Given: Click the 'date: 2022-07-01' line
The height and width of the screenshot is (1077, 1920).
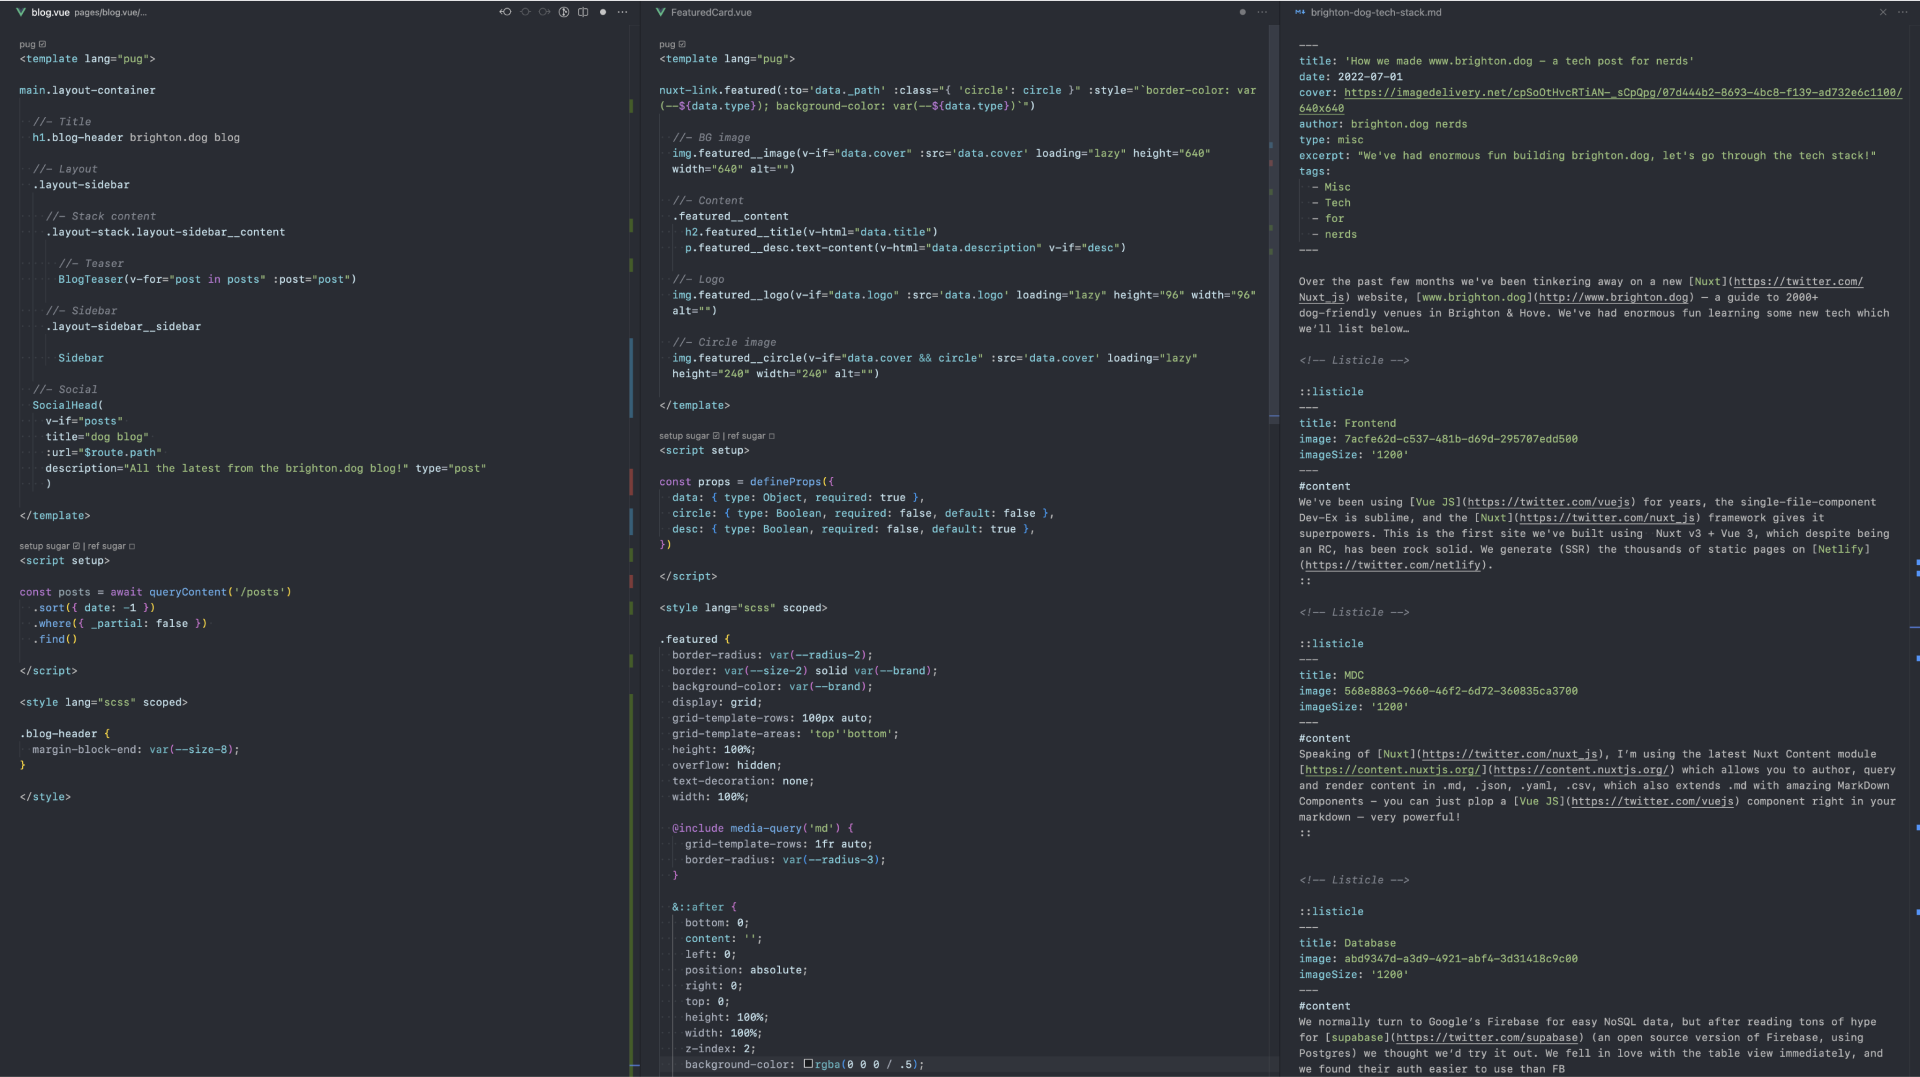Looking at the screenshot, I should 1350,76.
